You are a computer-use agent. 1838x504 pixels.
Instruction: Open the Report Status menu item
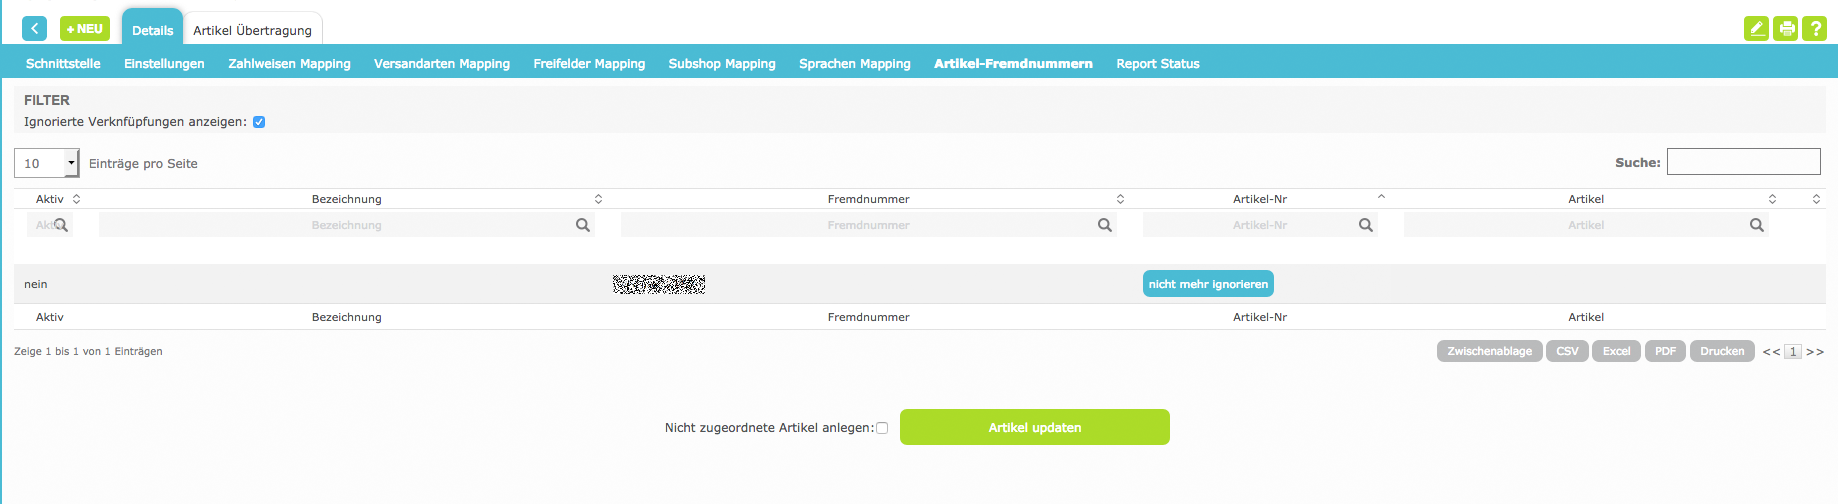point(1157,63)
